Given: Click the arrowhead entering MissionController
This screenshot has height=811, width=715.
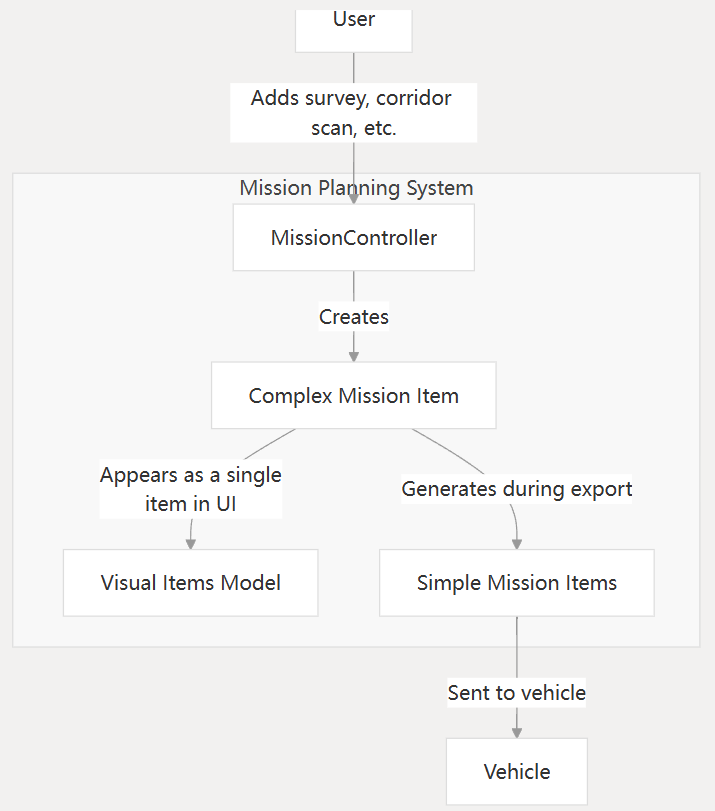Looking at the screenshot, I should coord(354,198).
